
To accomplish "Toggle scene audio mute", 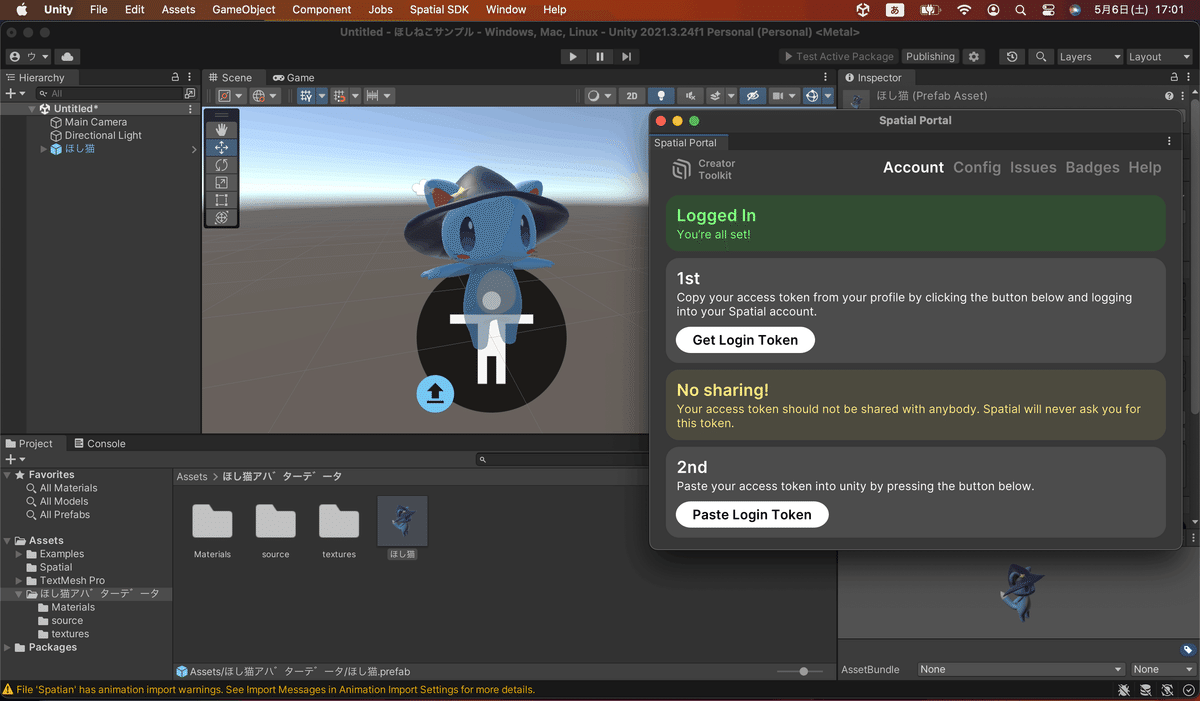I will tap(690, 96).
